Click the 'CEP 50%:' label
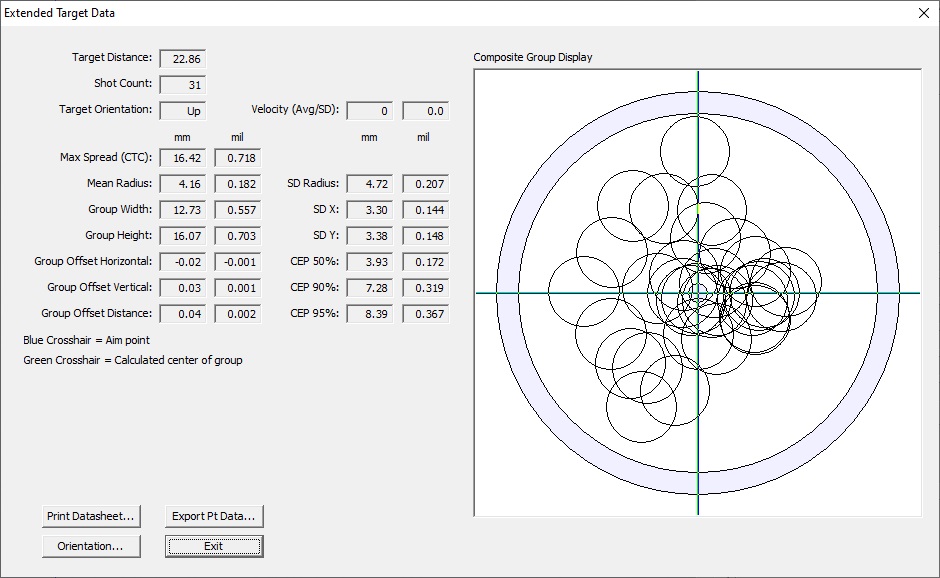This screenshot has height=578, width=940. point(315,261)
